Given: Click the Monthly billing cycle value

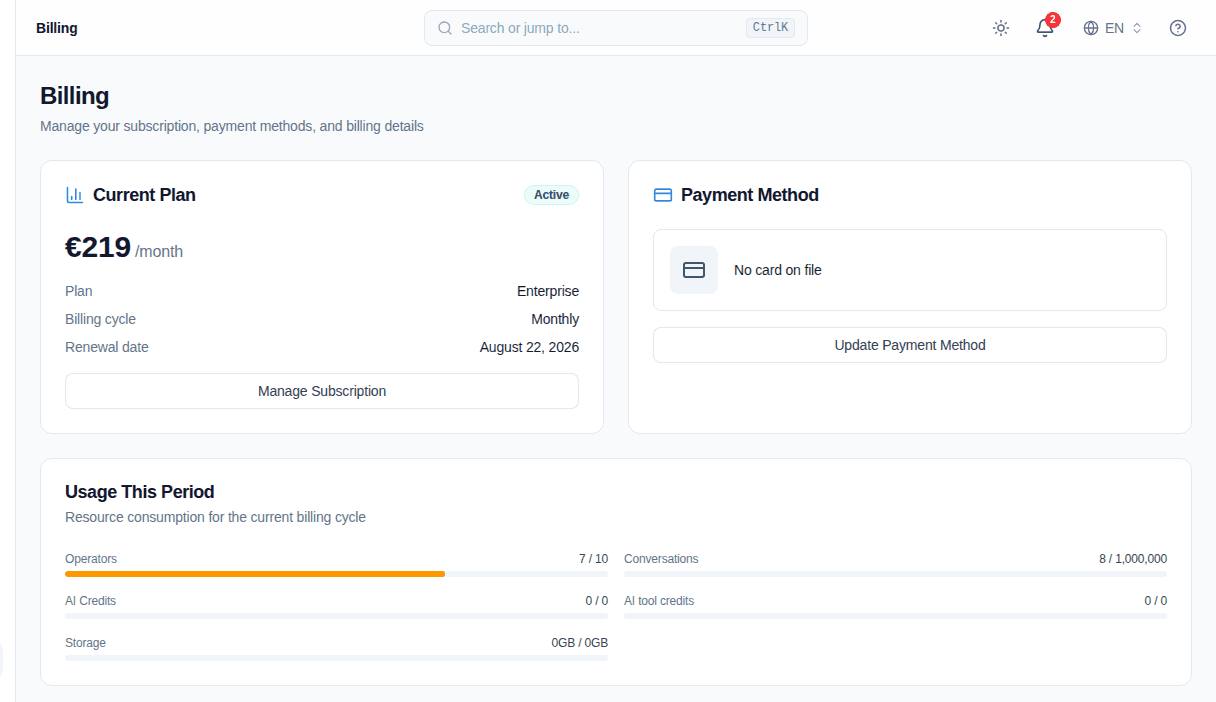Looking at the screenshot, I should pyautogui.click(x=555, y=319).
